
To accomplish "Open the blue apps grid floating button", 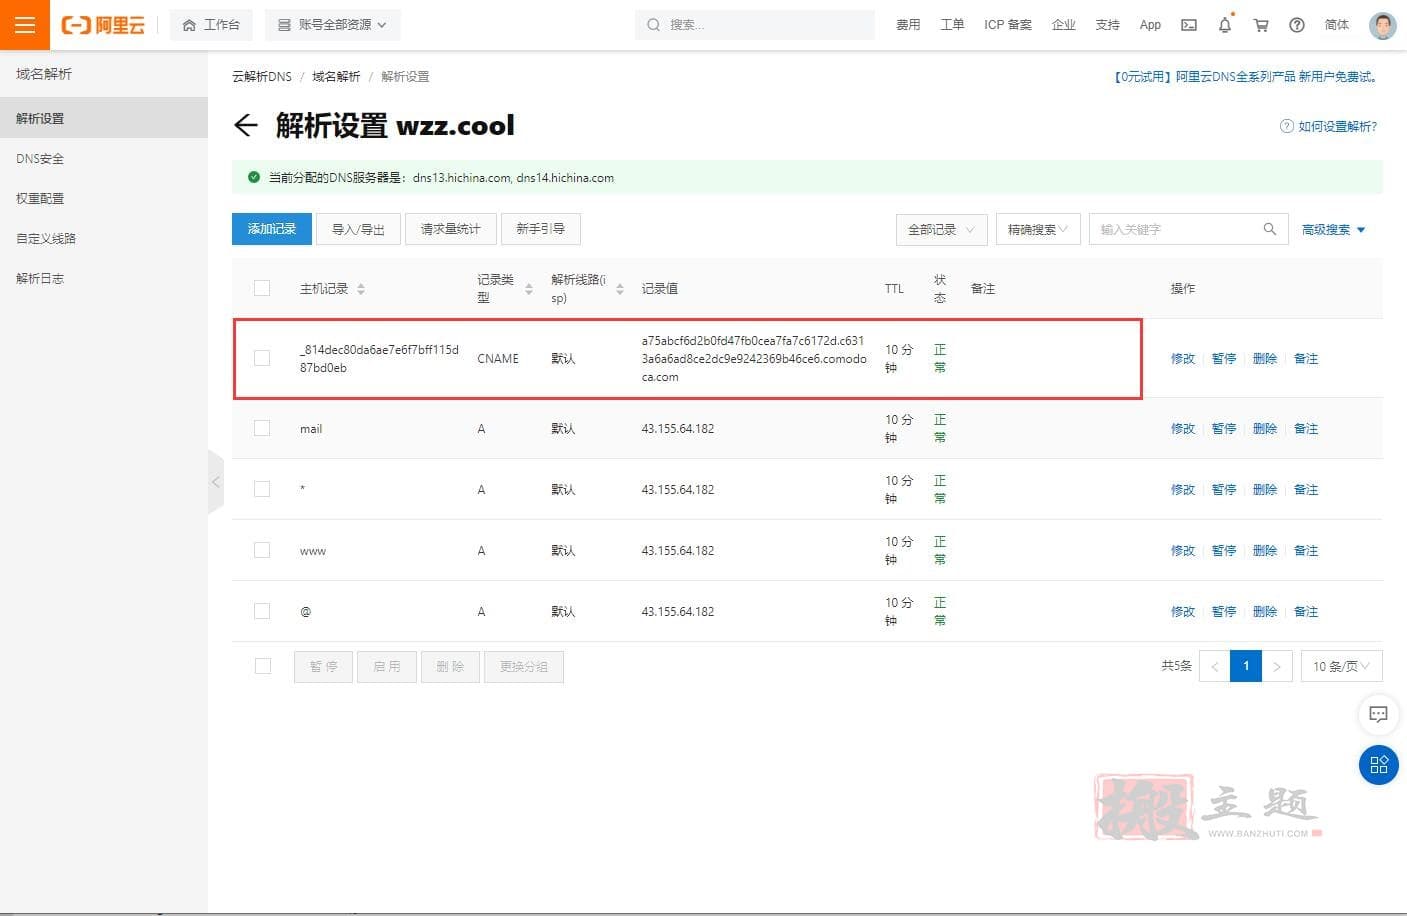I will point(1379,765).
